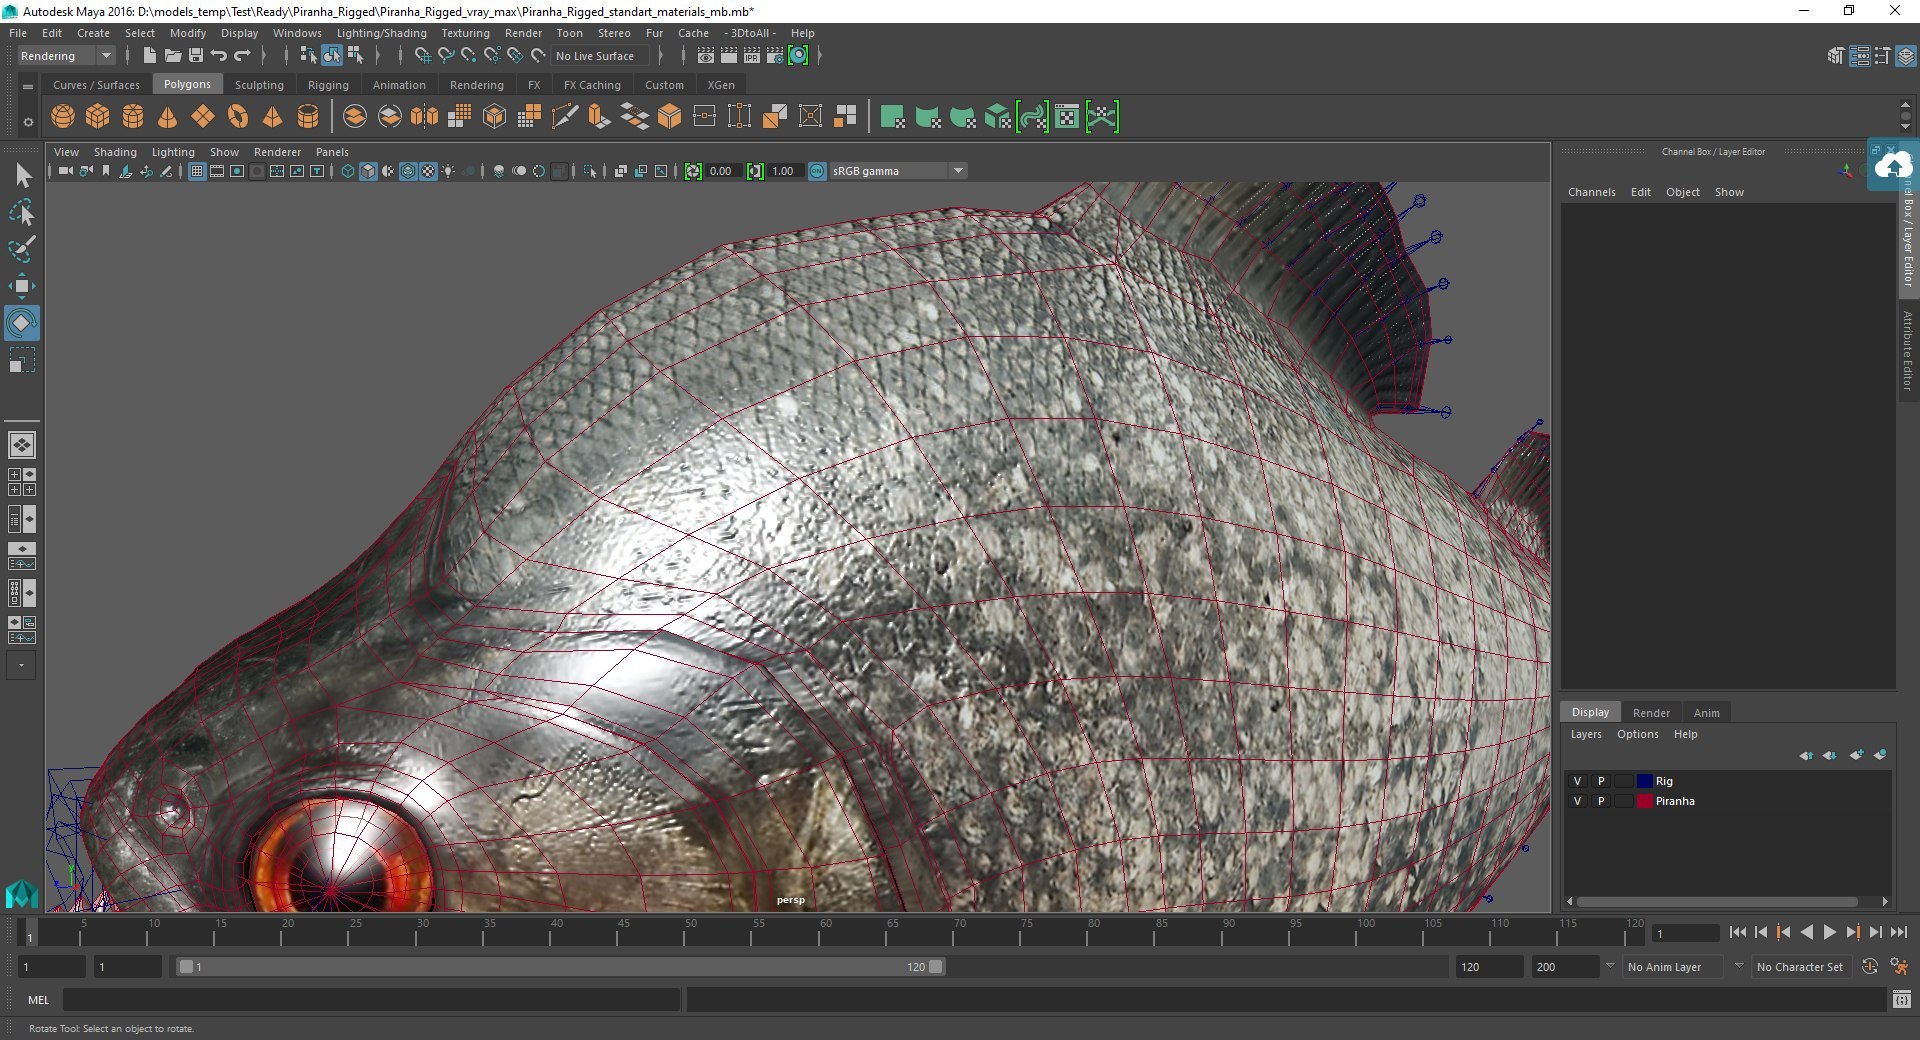Toggle visibility V of Piranha layer

1578,801
